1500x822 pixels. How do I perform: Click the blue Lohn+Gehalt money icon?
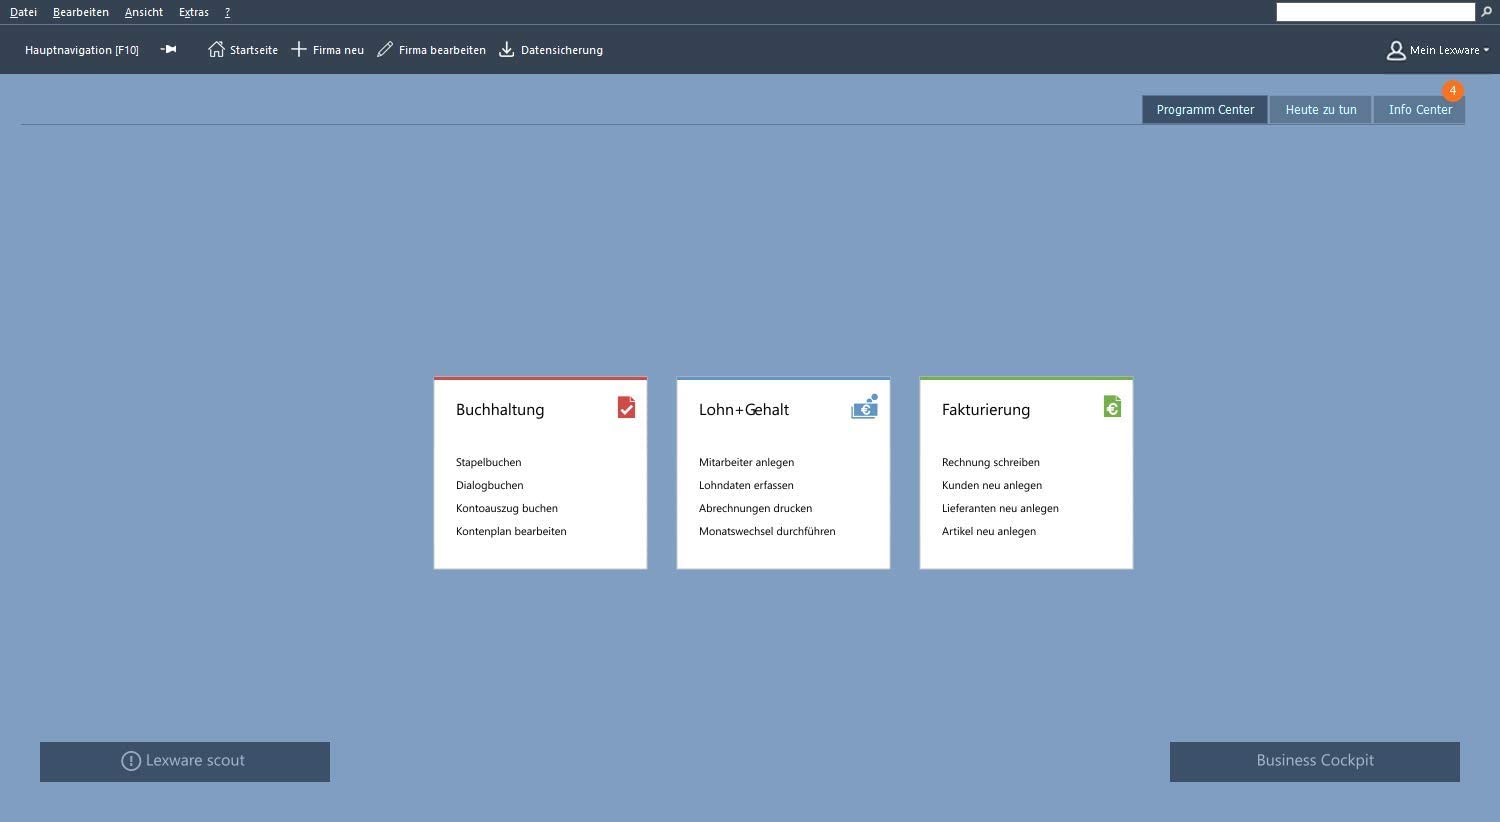pos(864,406)
